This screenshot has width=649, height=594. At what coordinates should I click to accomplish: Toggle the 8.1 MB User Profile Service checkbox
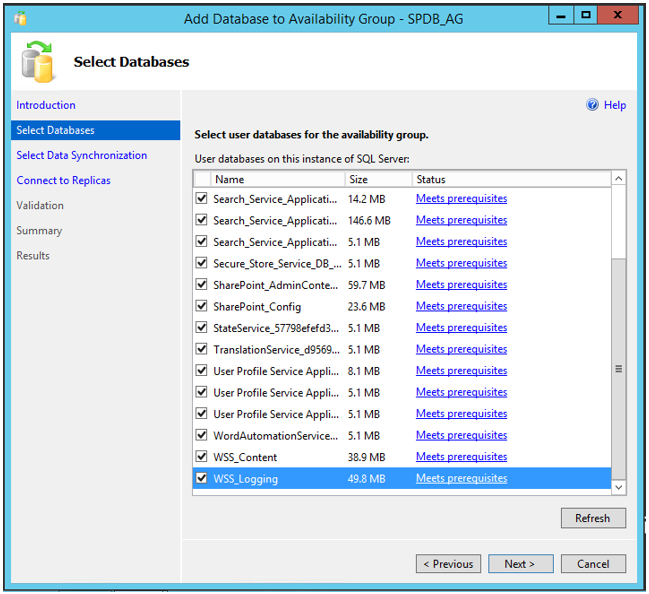pos(202,370)
